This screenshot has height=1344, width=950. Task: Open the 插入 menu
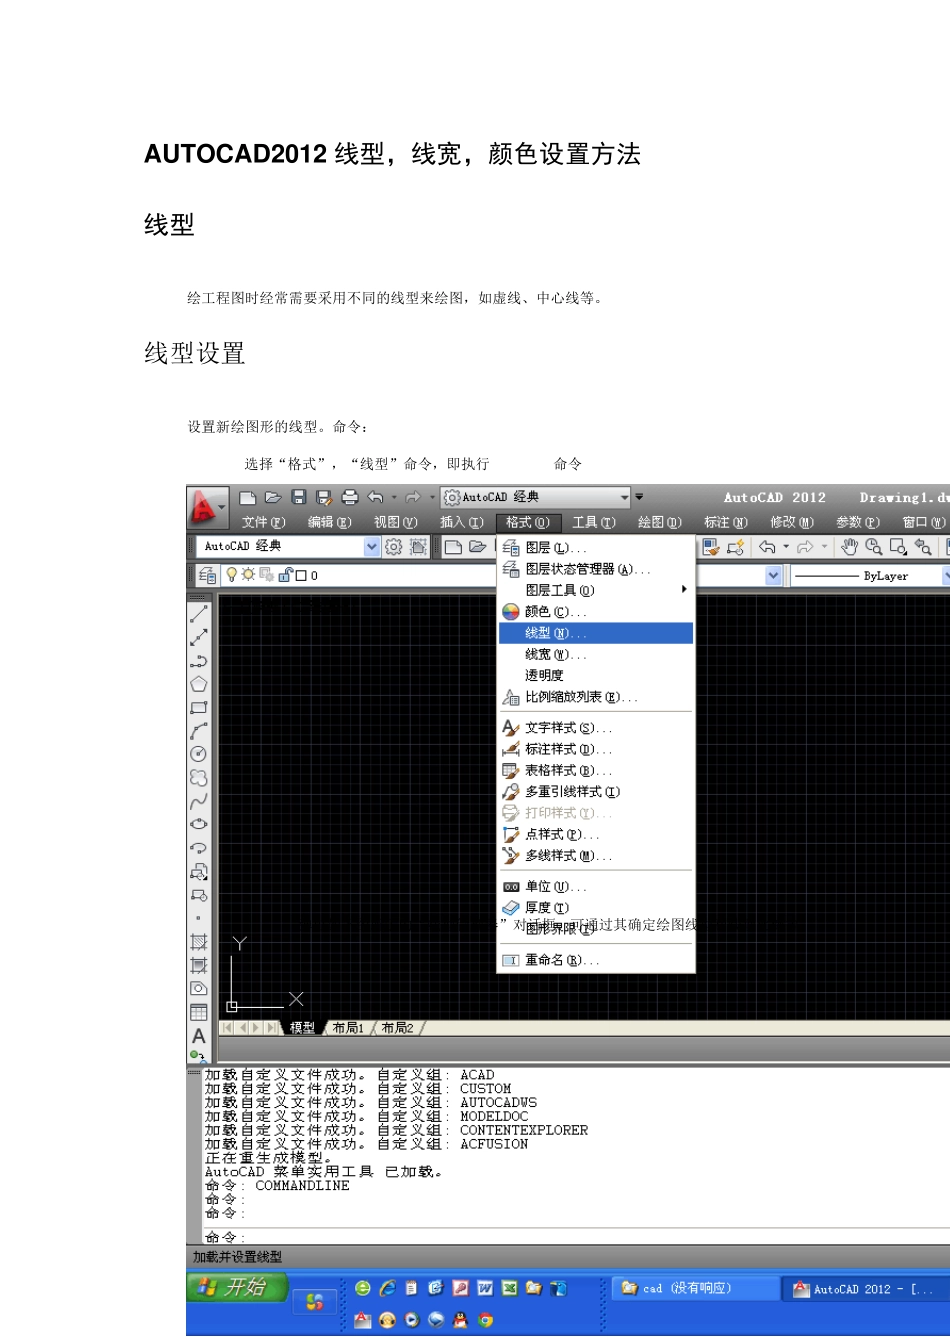point(462,522)
